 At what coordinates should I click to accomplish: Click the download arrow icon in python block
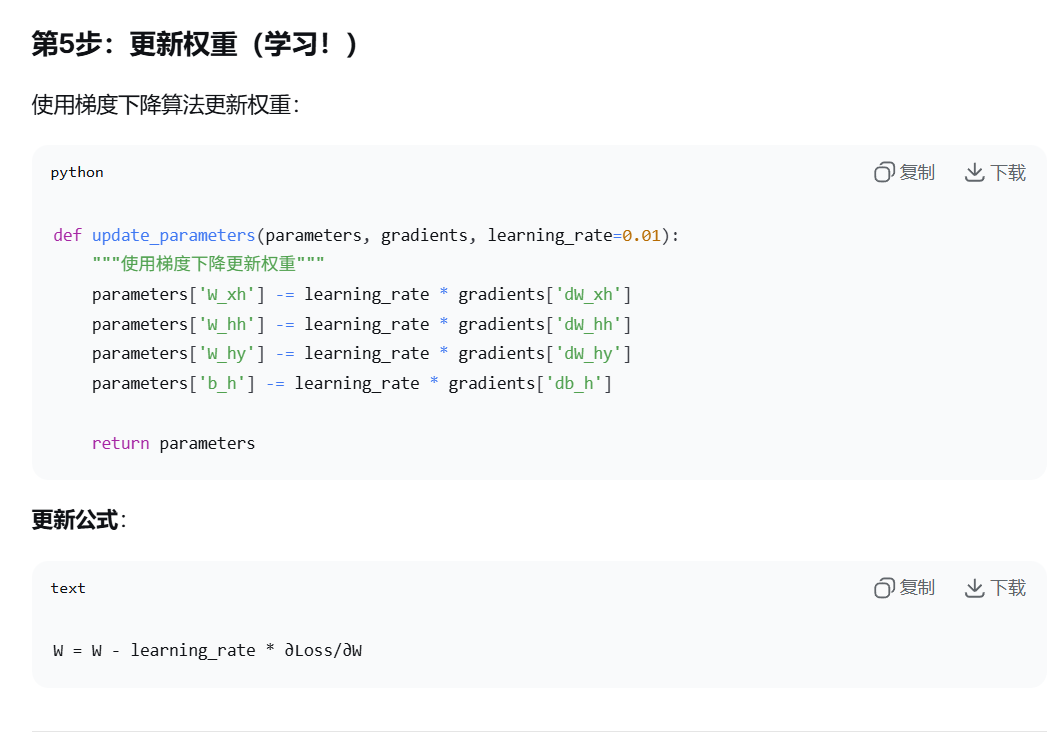click(974, 172)
